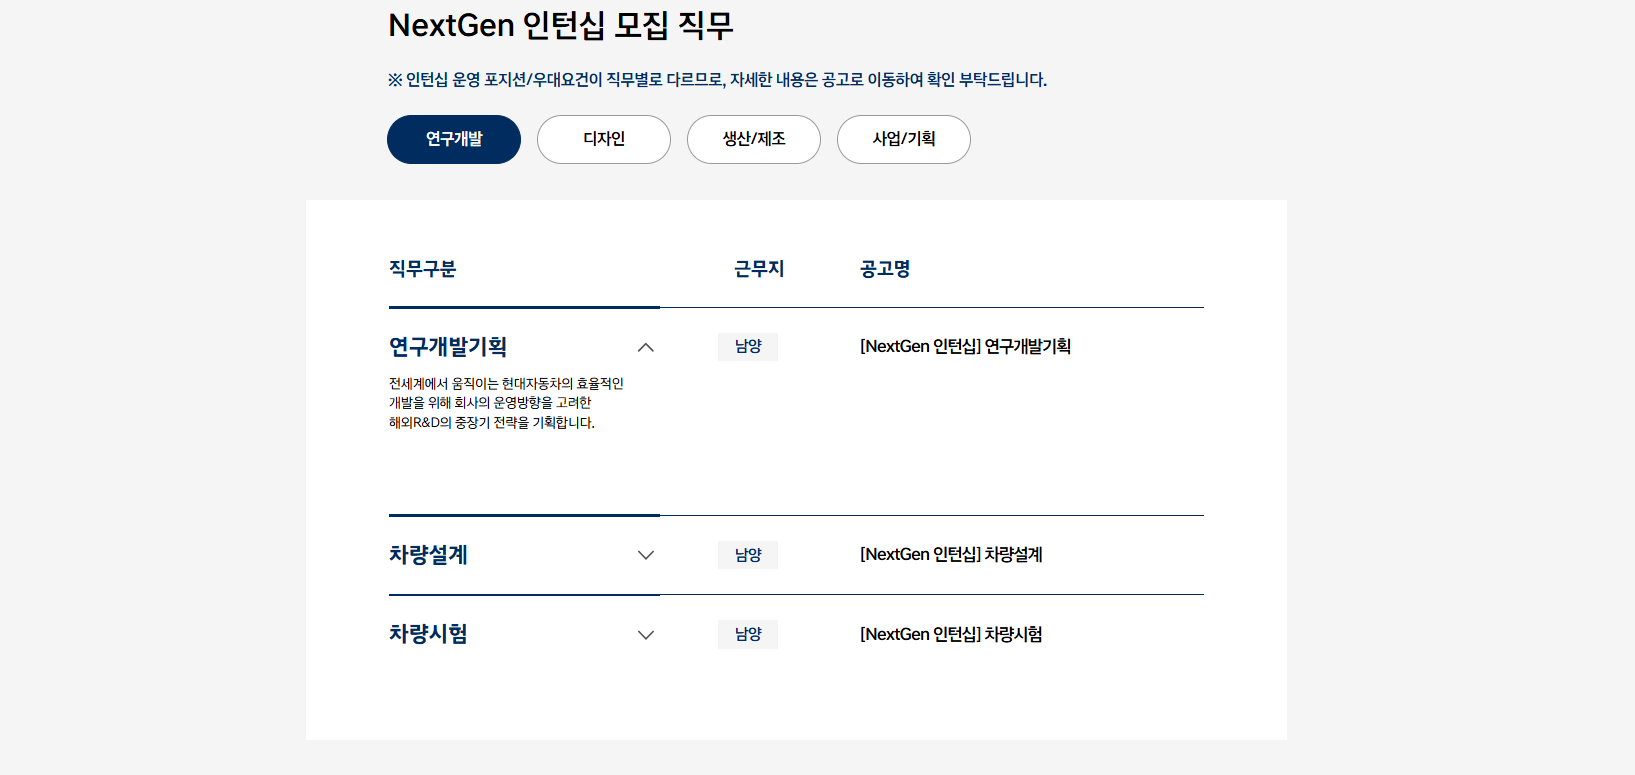Select the 연구개발 category filter

[453, 139]
